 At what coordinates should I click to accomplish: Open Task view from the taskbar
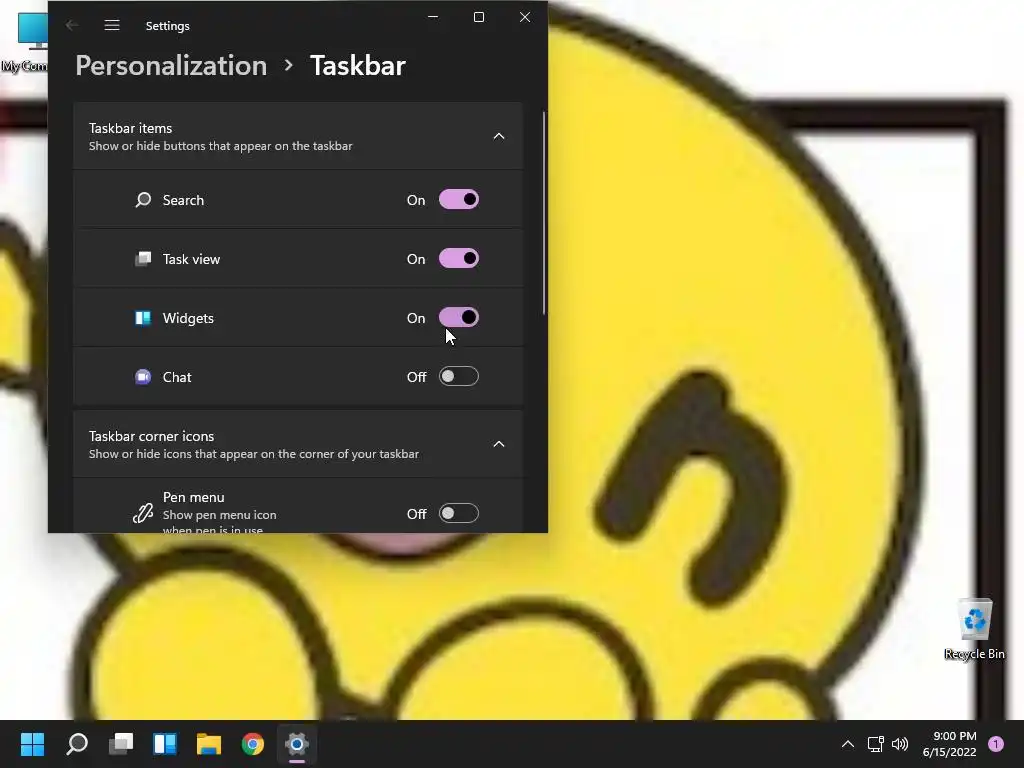(x=121, y=744)
